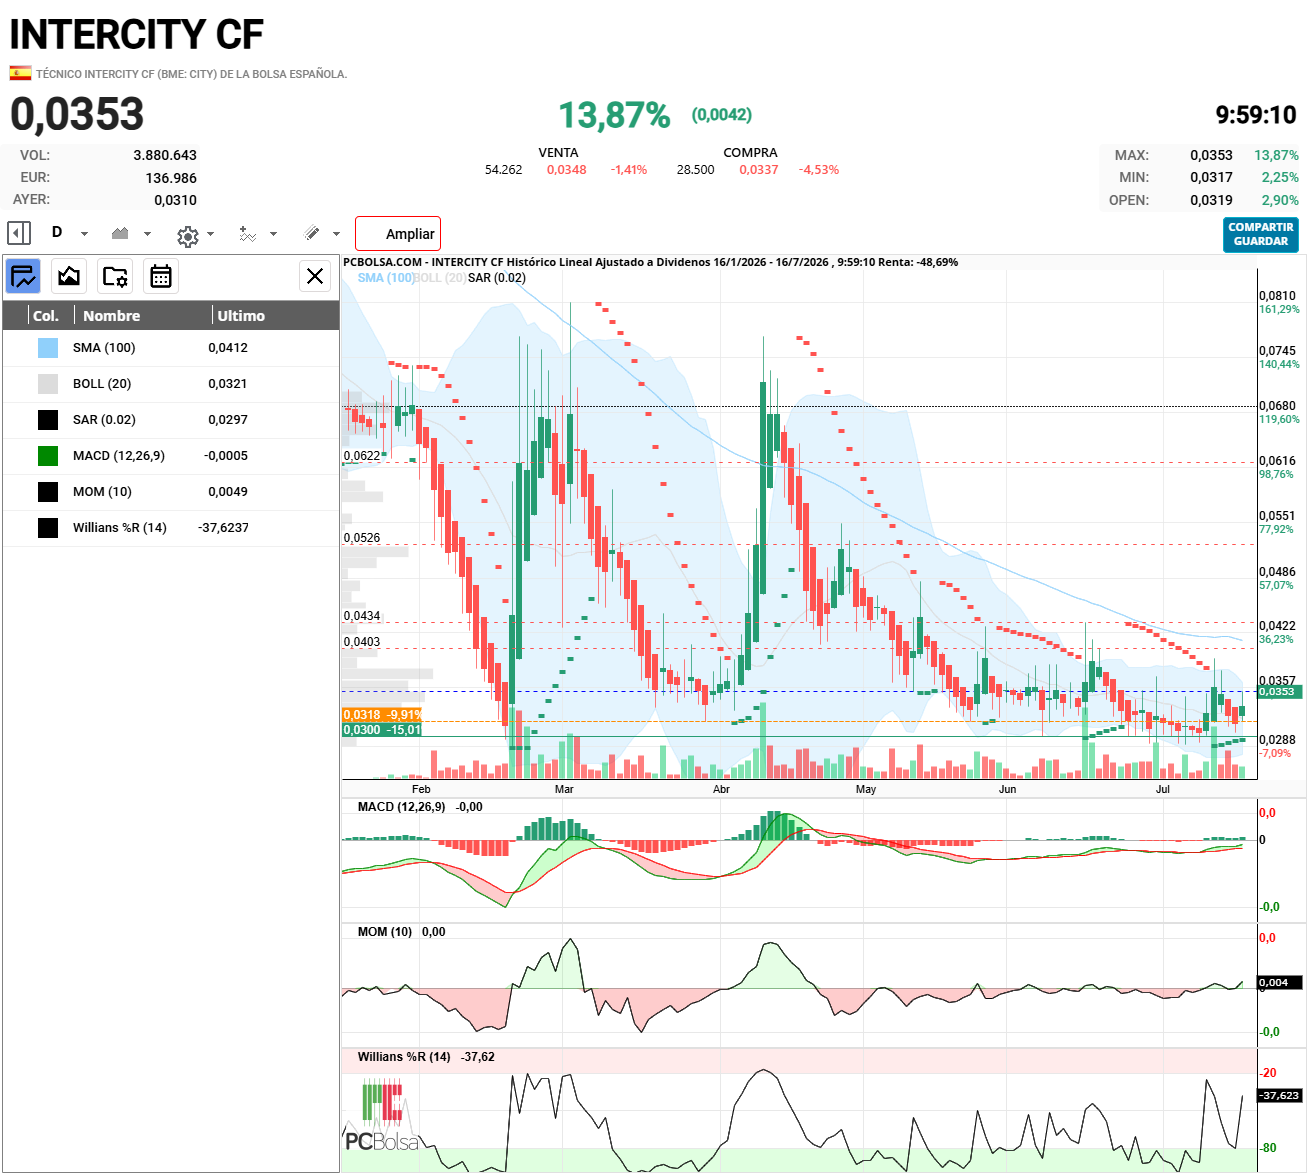Click the add indicator icon
This screenshot has height=1173, width=1311.
tap(247, 233)
